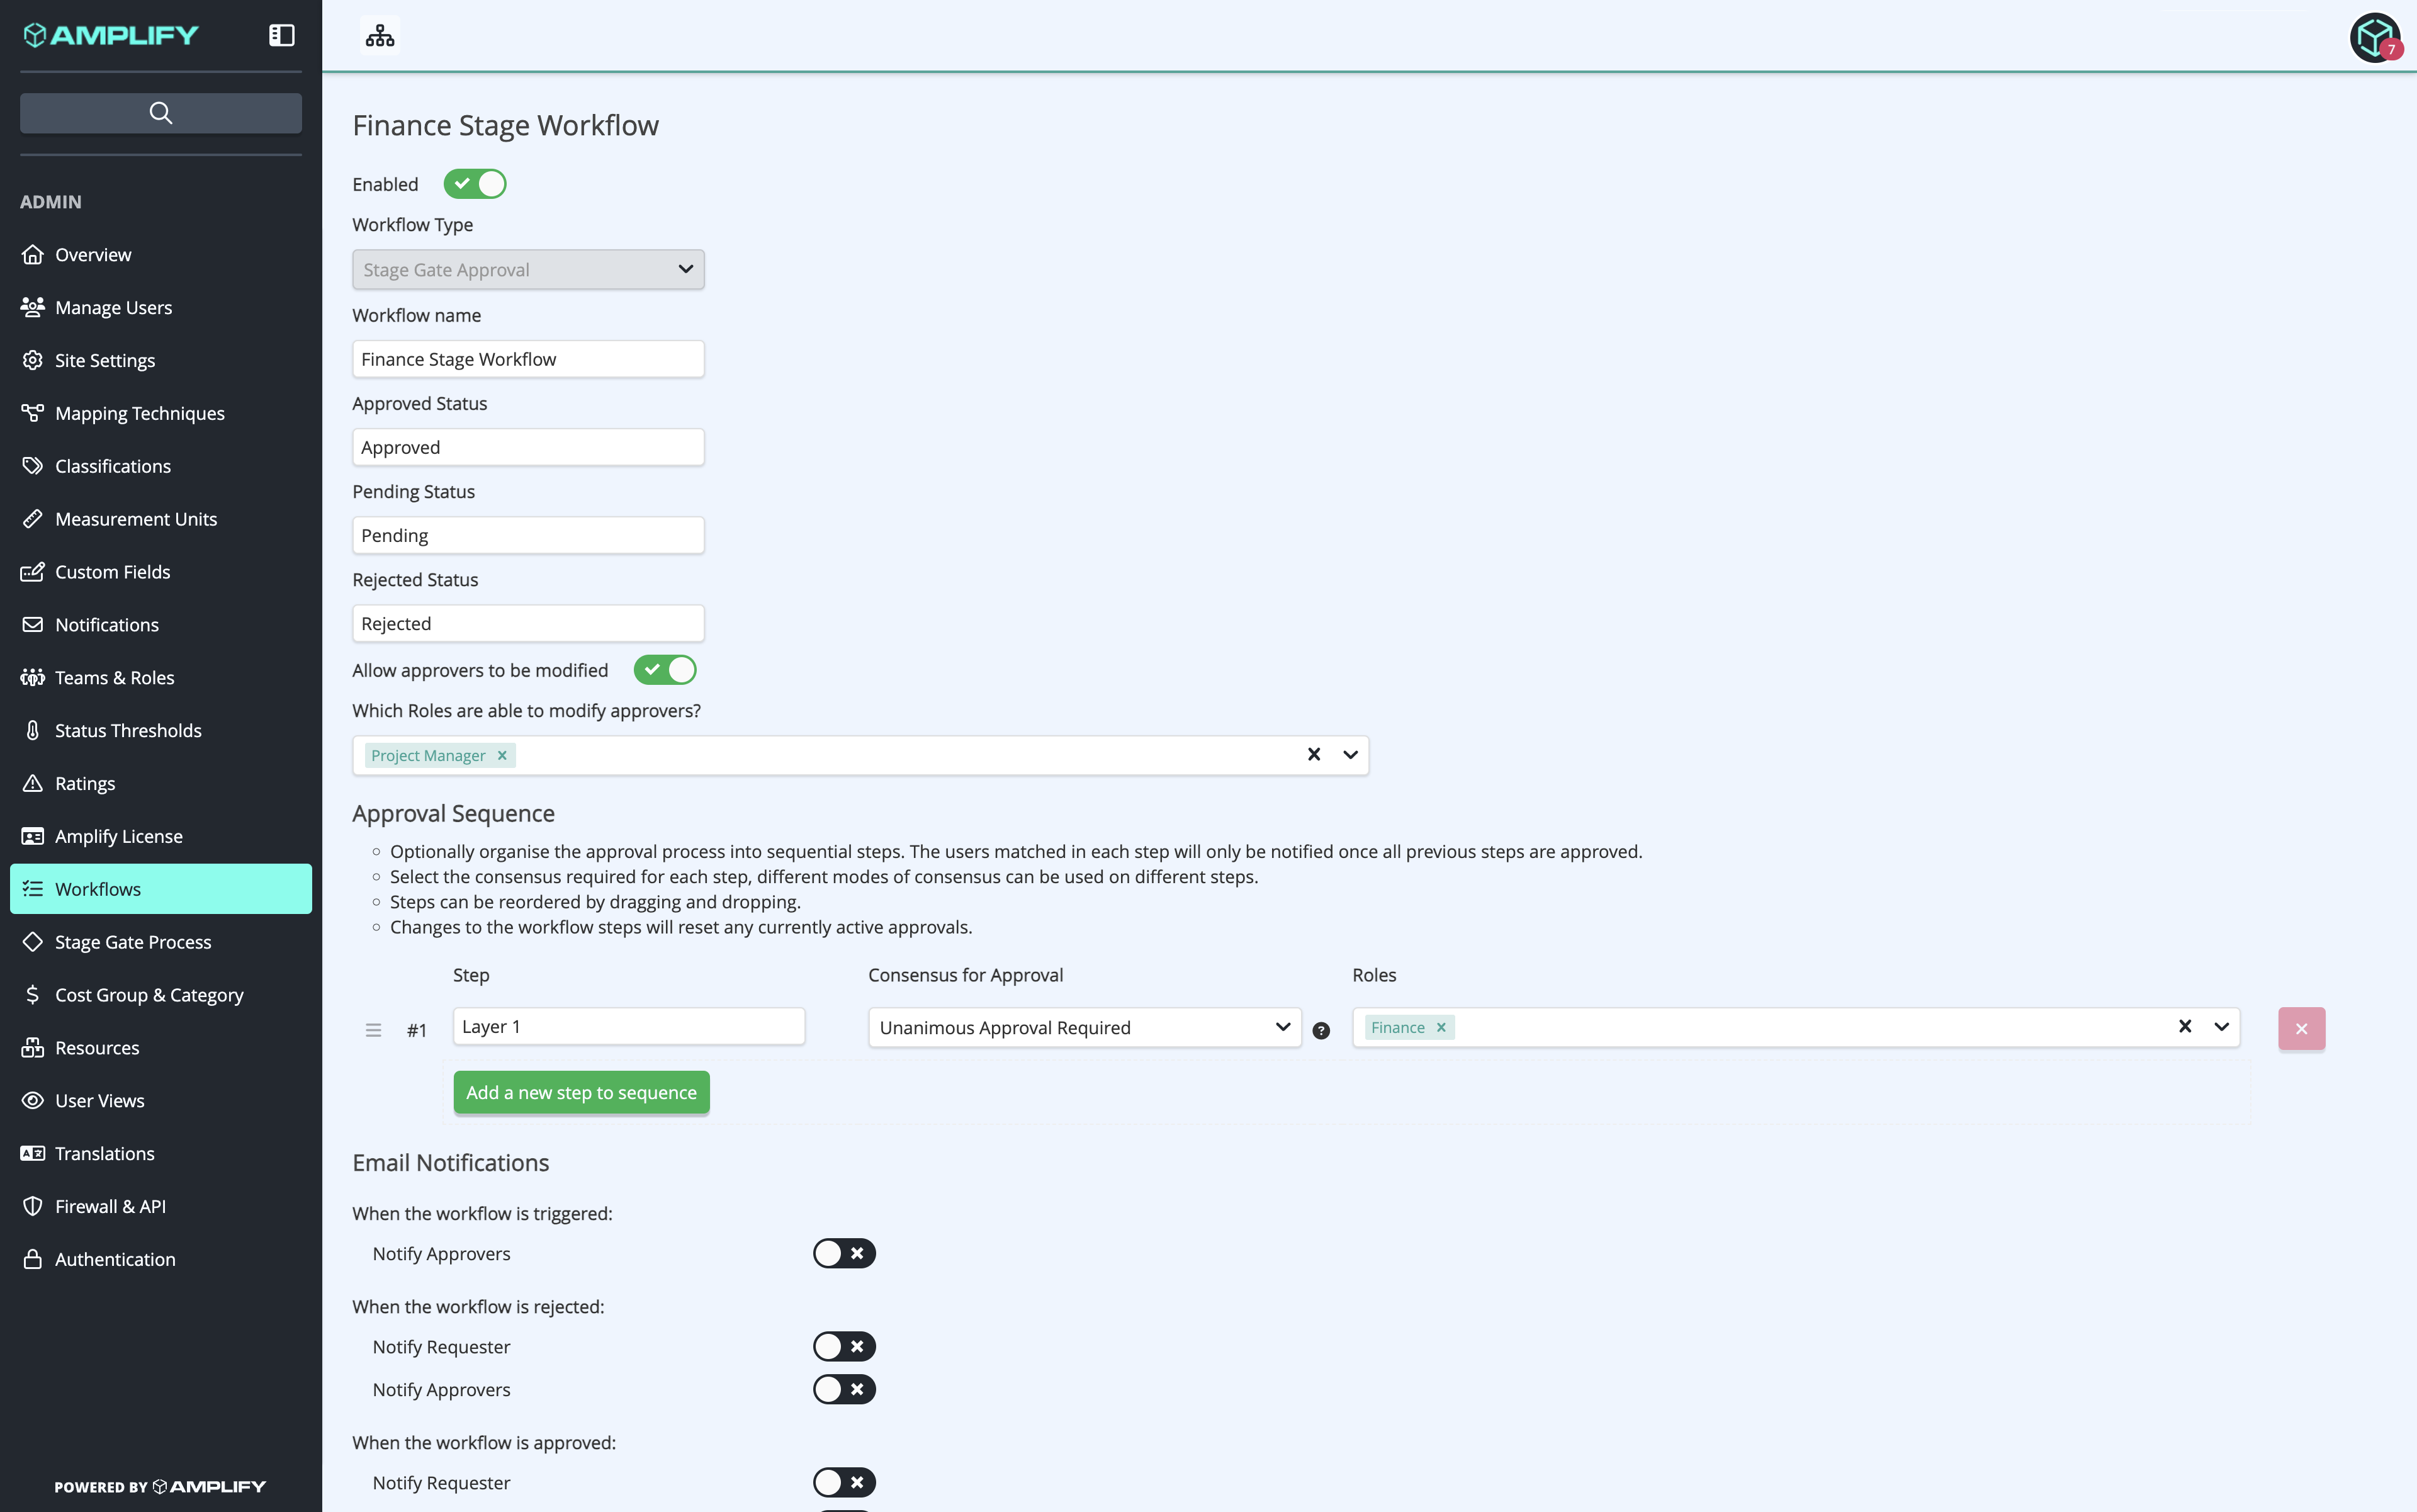
Task: Open the Site Settings menu item
Action: point(161,360)
